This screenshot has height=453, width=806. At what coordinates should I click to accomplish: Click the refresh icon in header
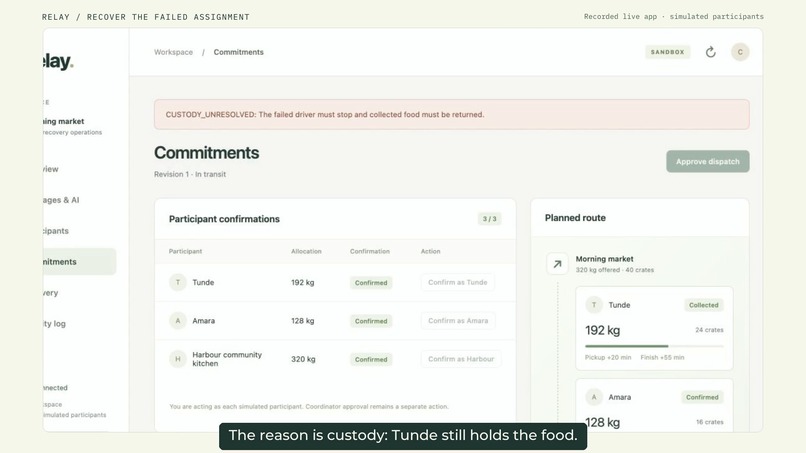(710, 52)
